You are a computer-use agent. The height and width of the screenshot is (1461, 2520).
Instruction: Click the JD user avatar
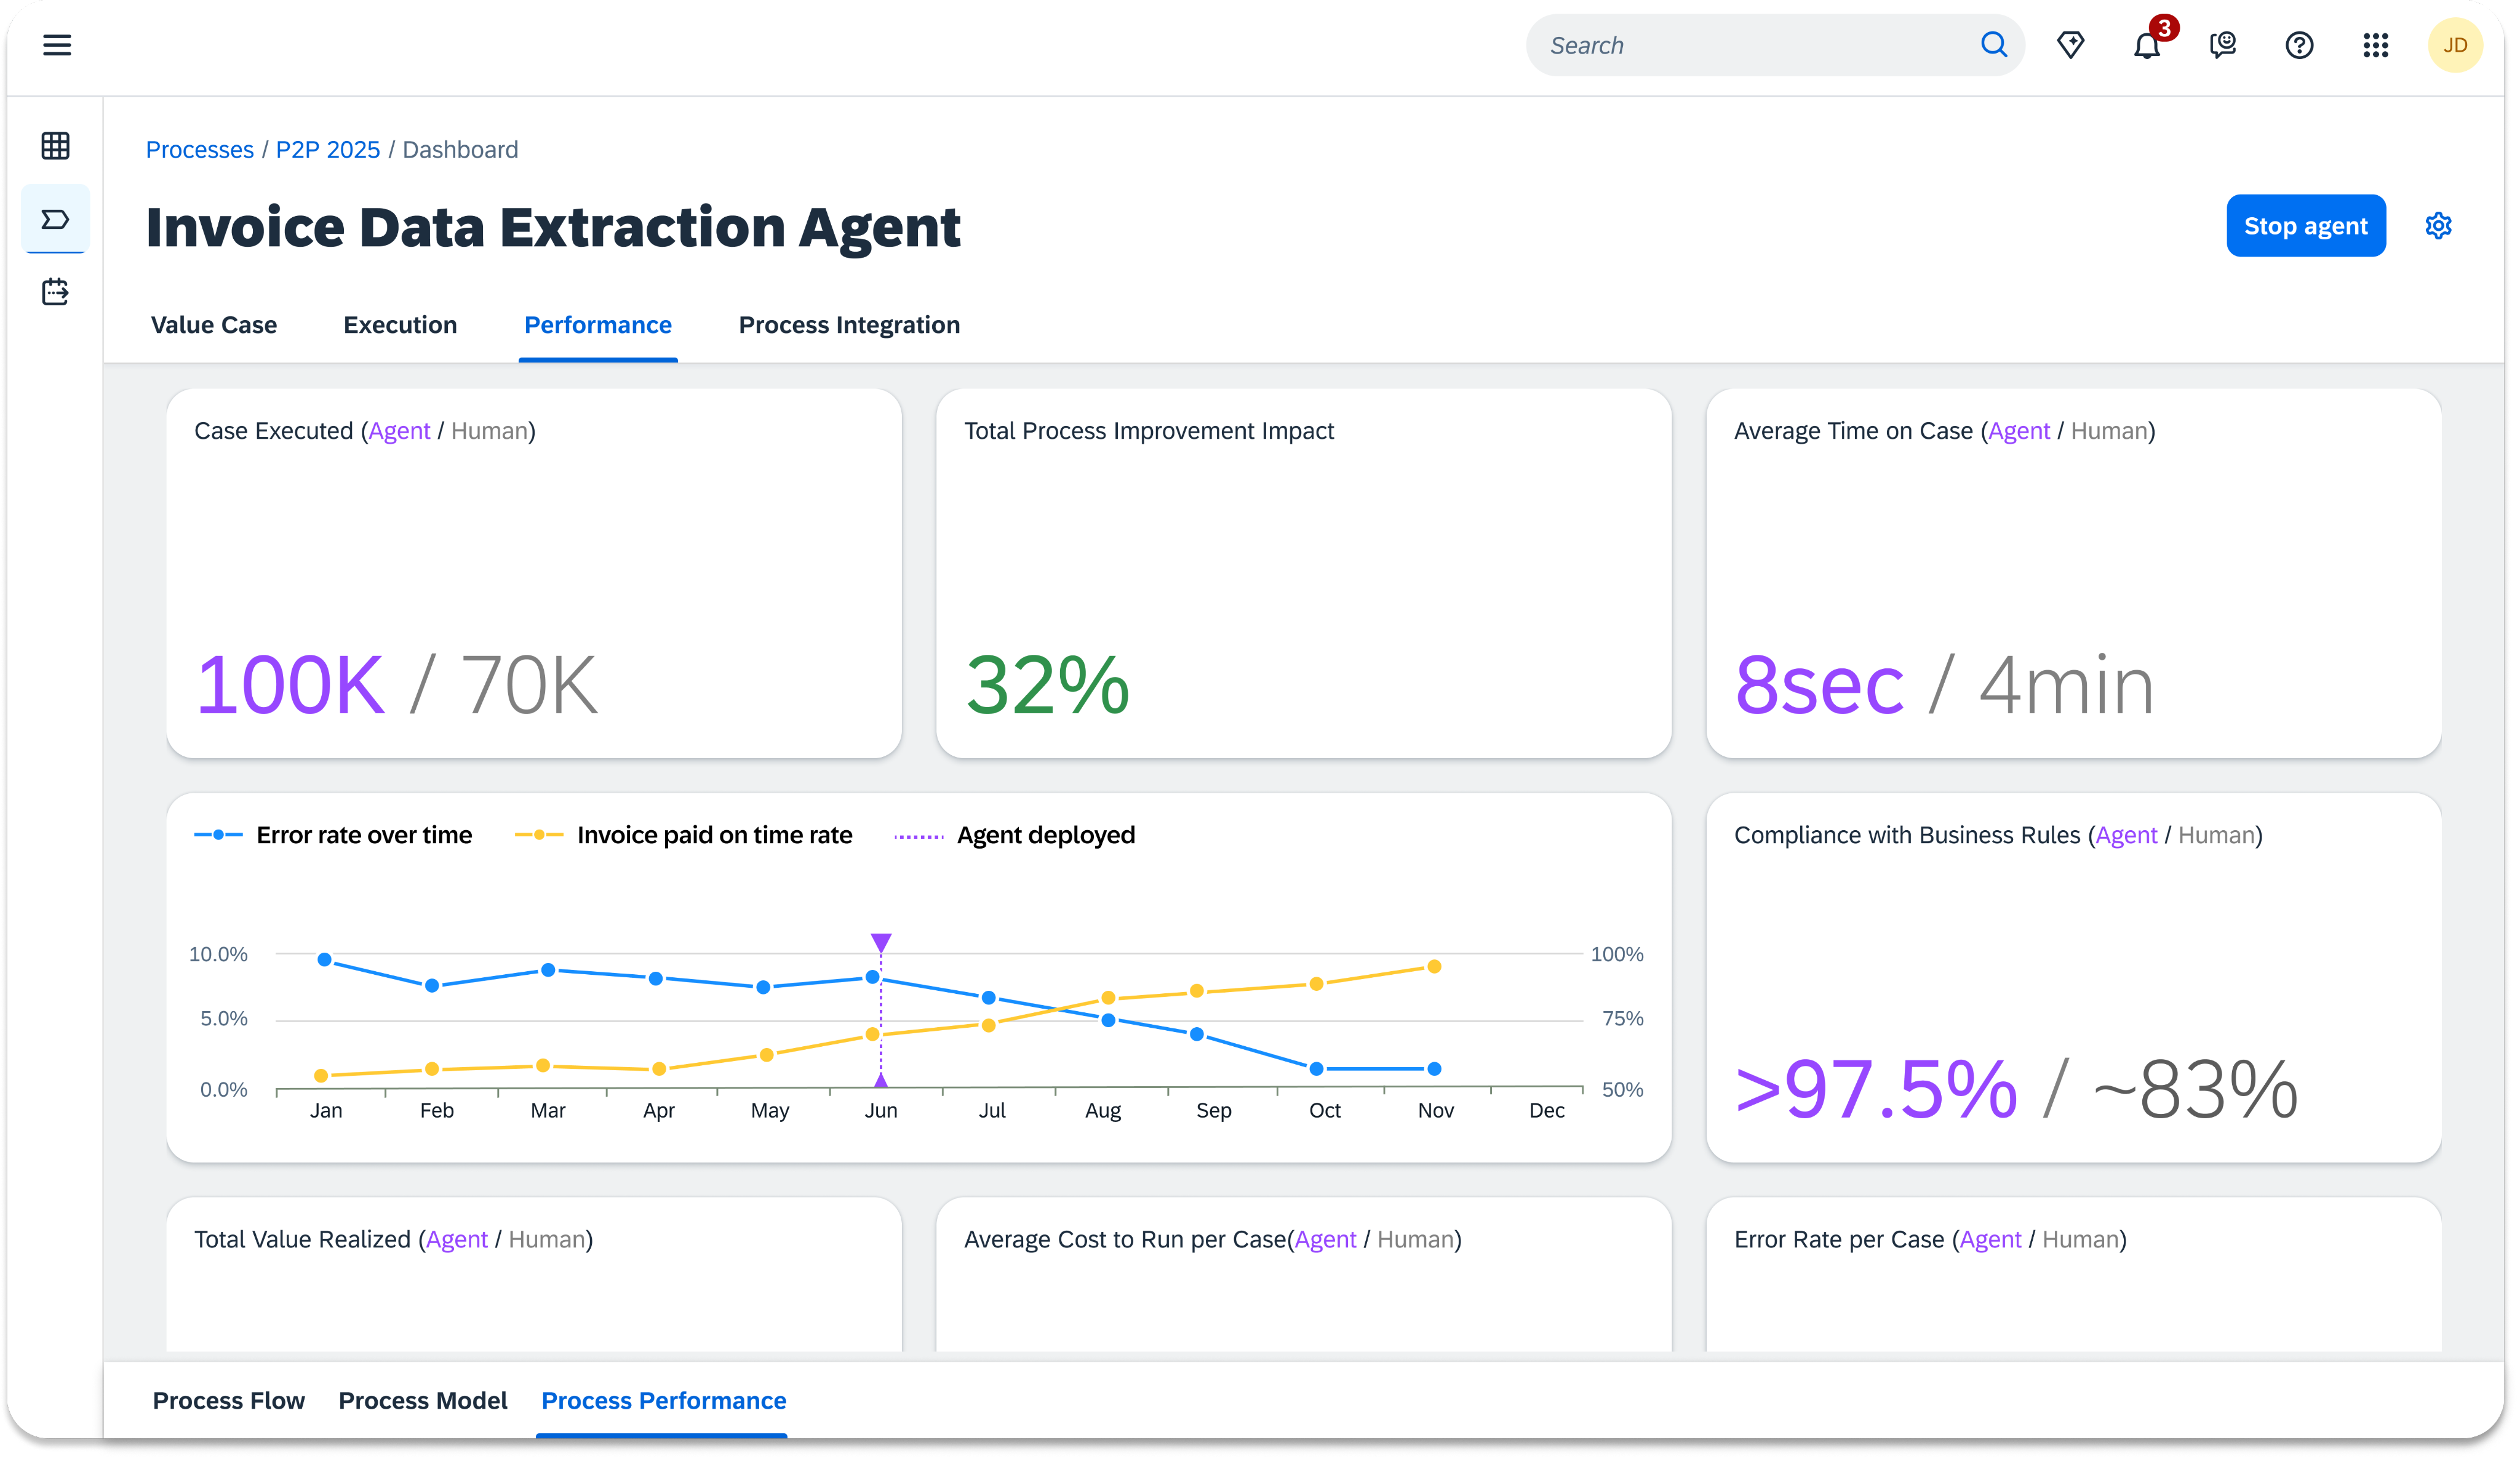point(2454,45)
